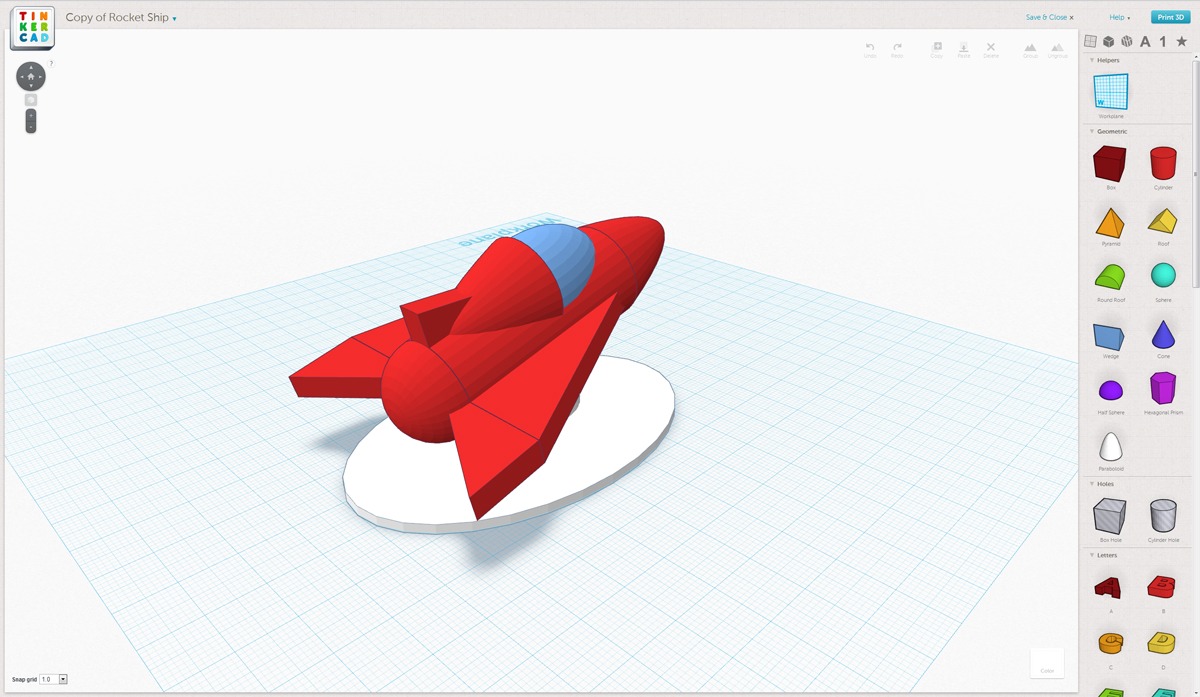Switch to the letter A shapes tab
Image resolution: width=1200 pixels, height=697 pixels.
(1145, 41)
